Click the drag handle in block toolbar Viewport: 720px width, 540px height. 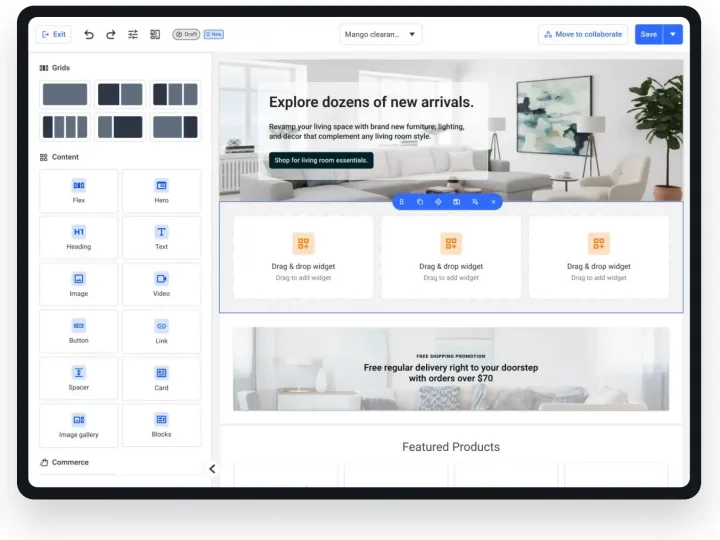(402, 202)
